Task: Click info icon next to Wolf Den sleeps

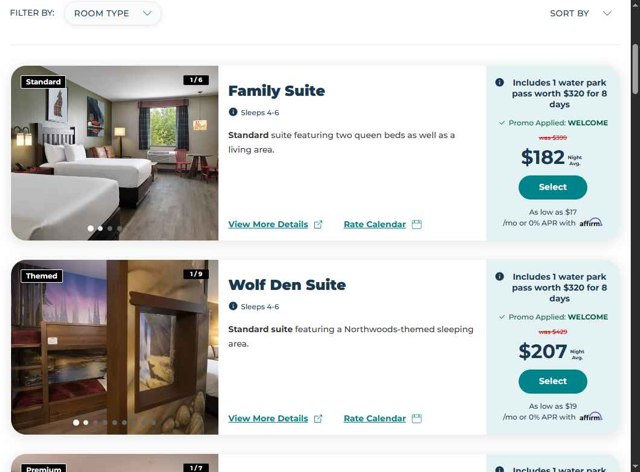Action: tap(233, 306)
